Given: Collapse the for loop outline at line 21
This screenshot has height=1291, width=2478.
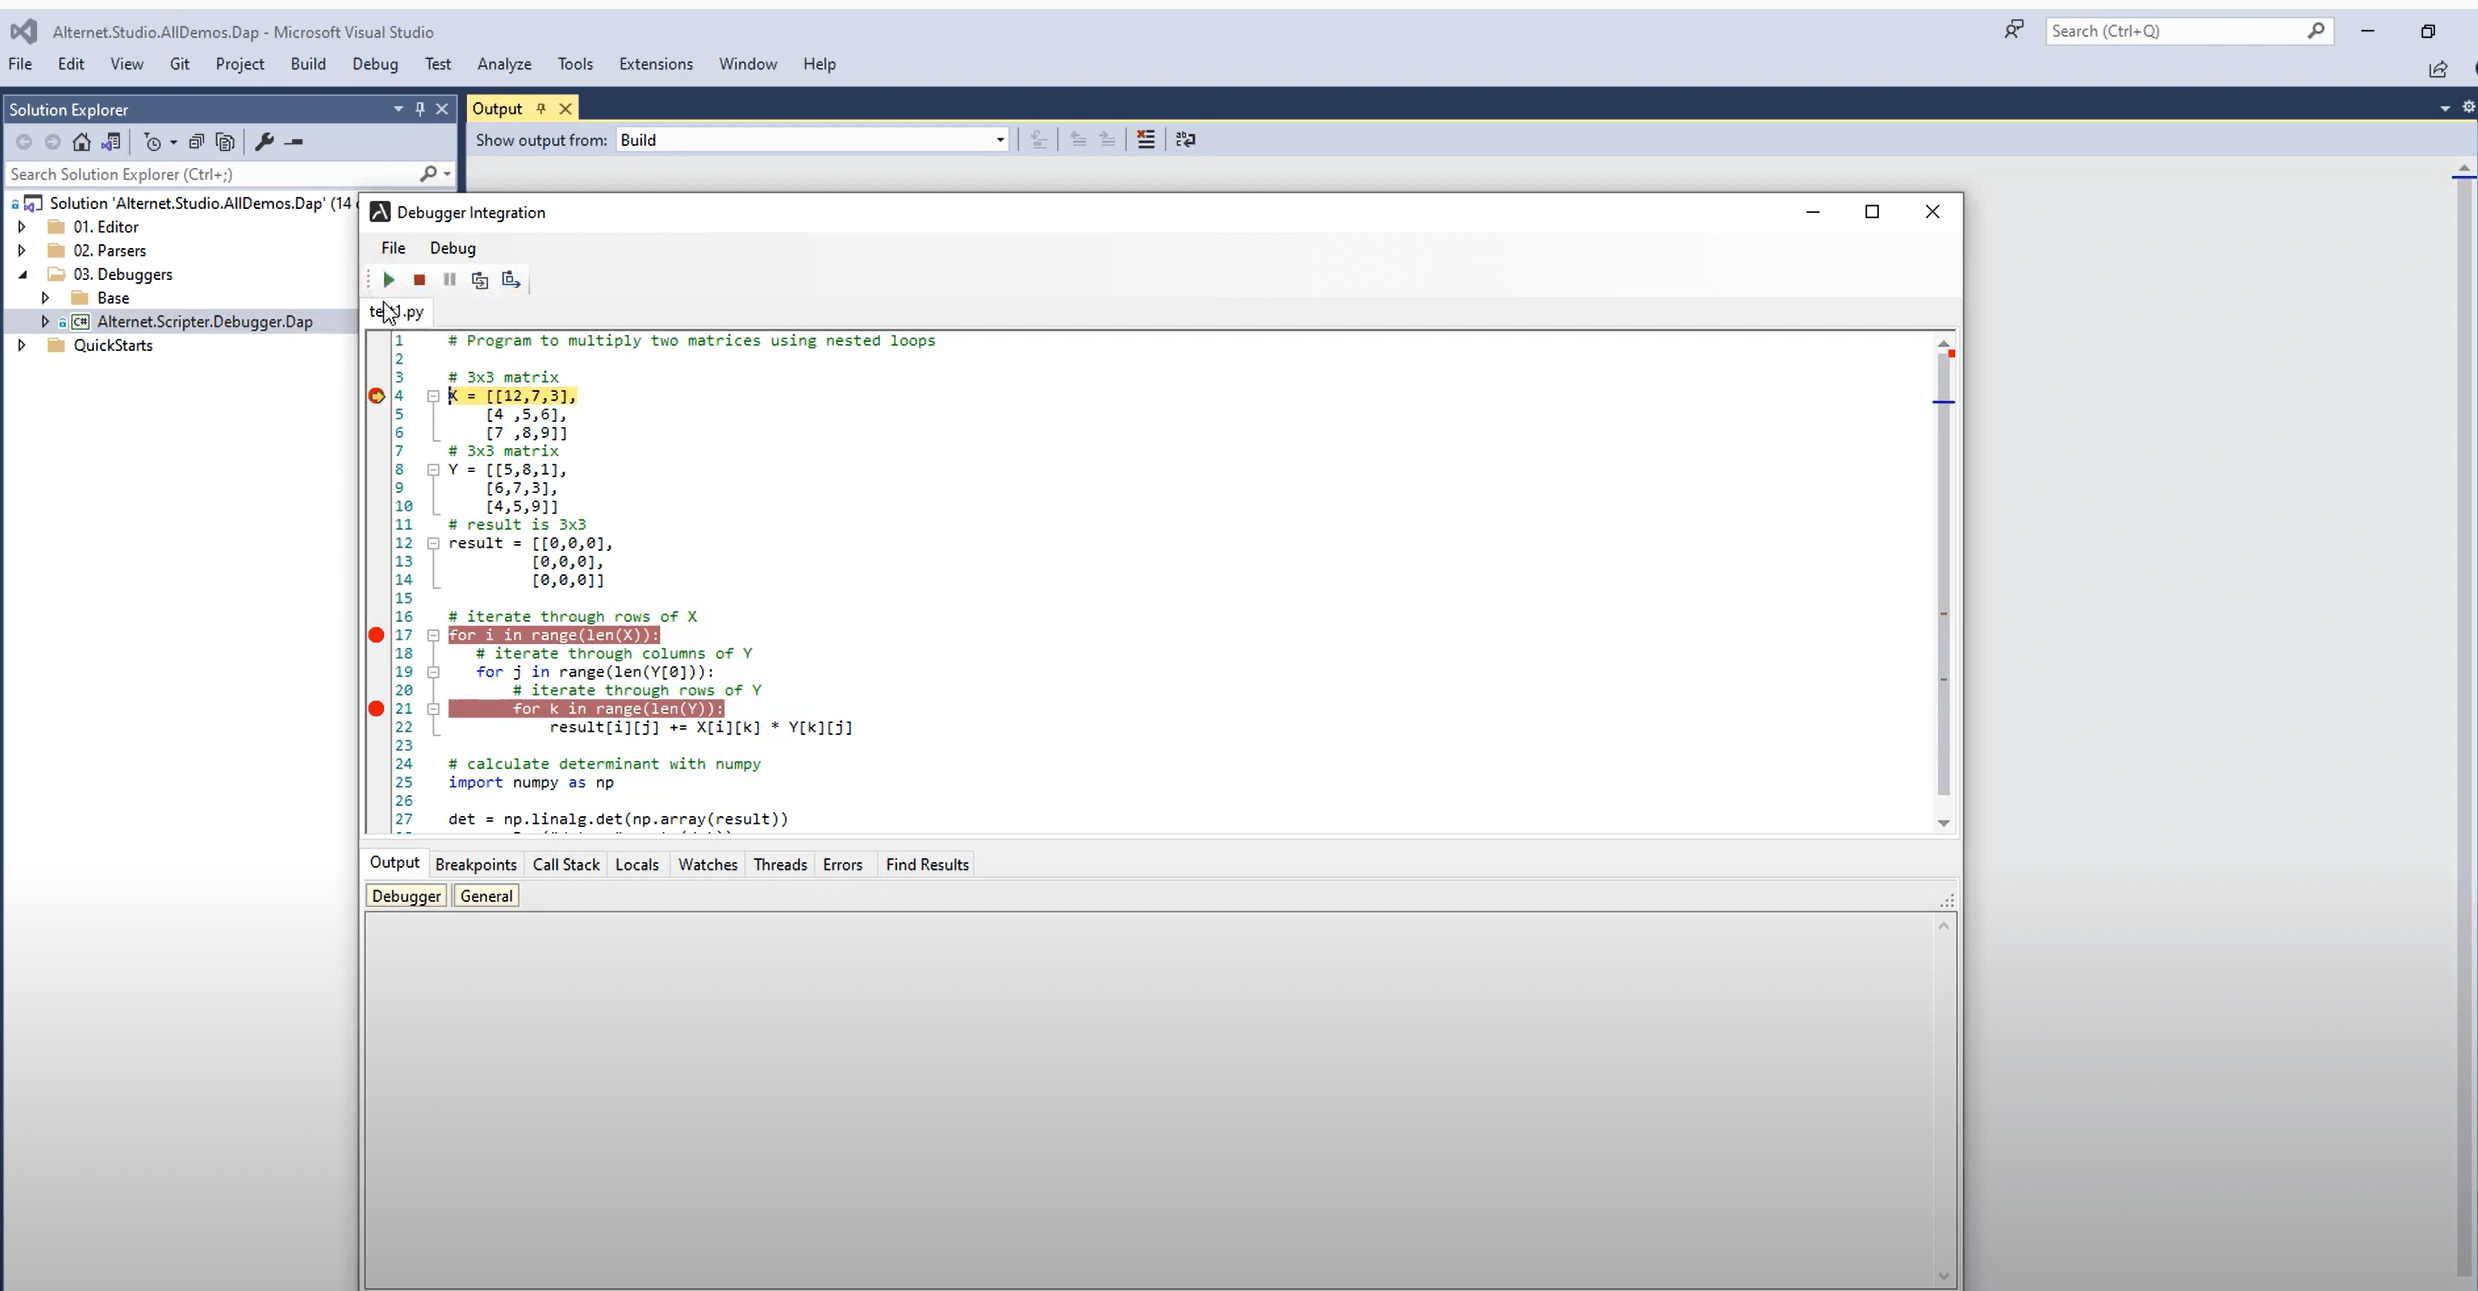Looking at the screenshot, I should coord(433,709).
